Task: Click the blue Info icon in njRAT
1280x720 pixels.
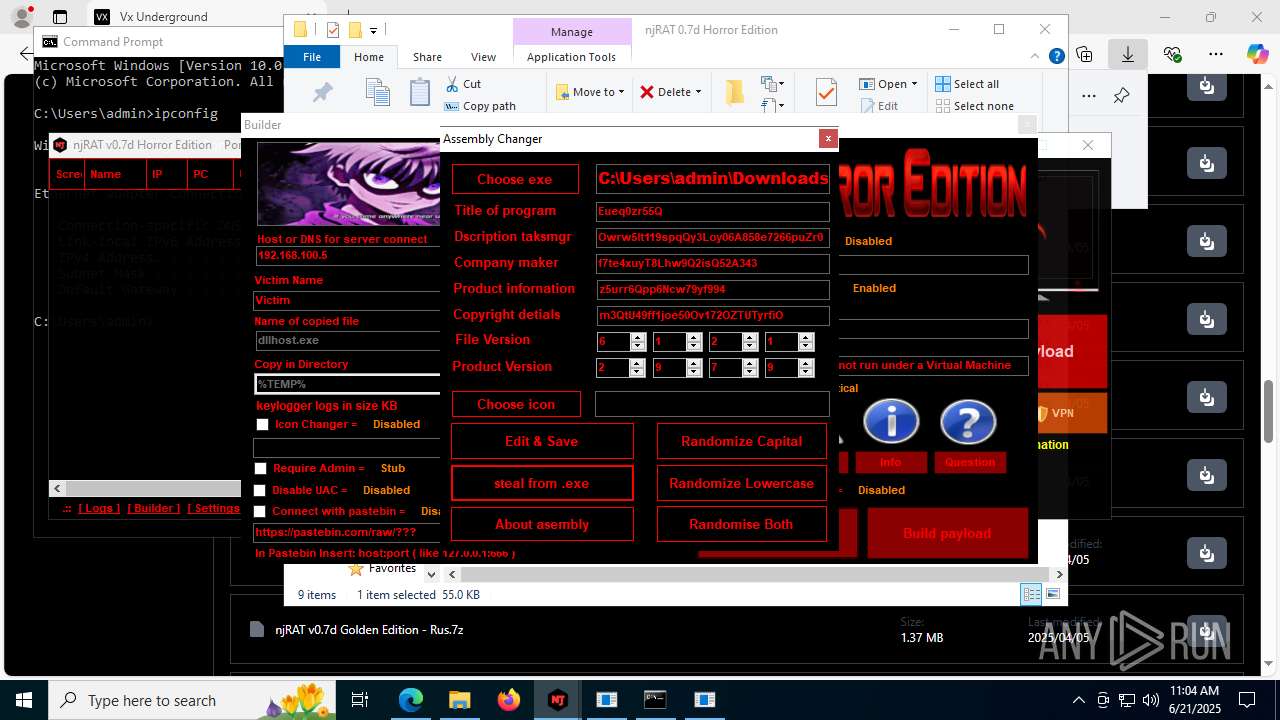Action: [x=891, y=423]
